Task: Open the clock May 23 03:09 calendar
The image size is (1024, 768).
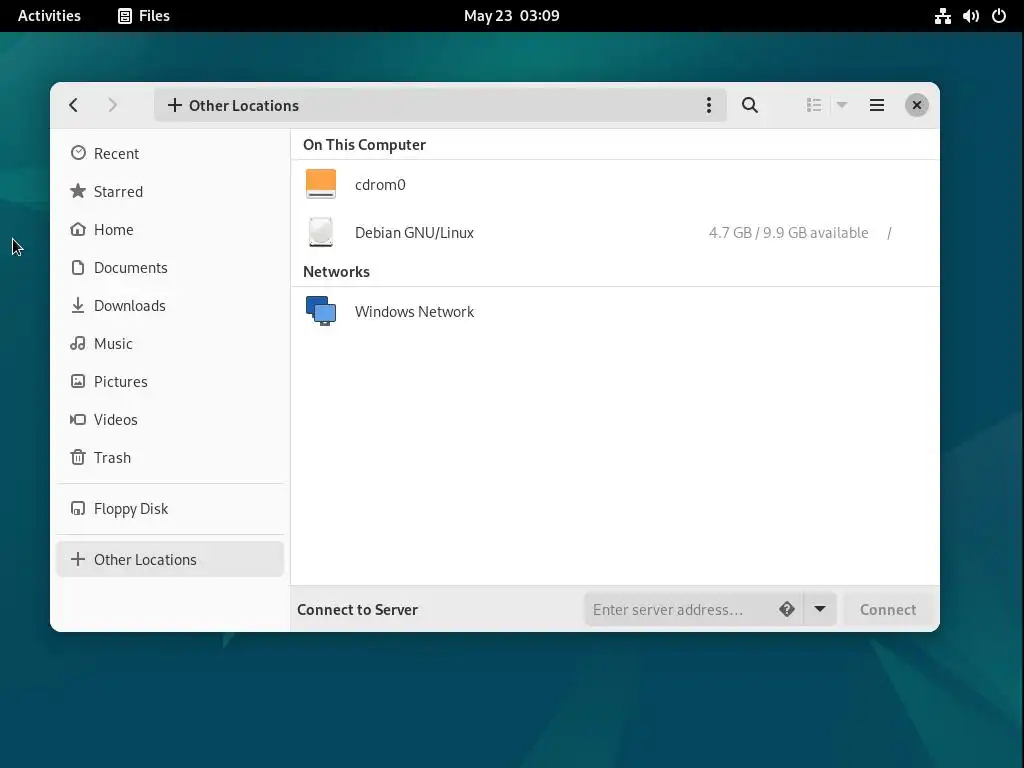Action: [511, 16]
